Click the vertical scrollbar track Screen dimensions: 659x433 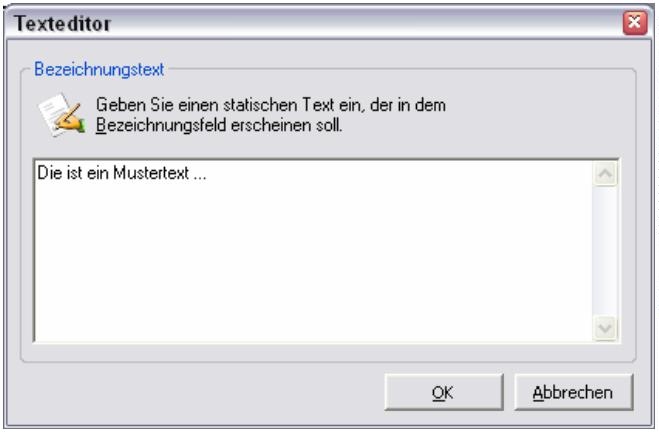603,250
